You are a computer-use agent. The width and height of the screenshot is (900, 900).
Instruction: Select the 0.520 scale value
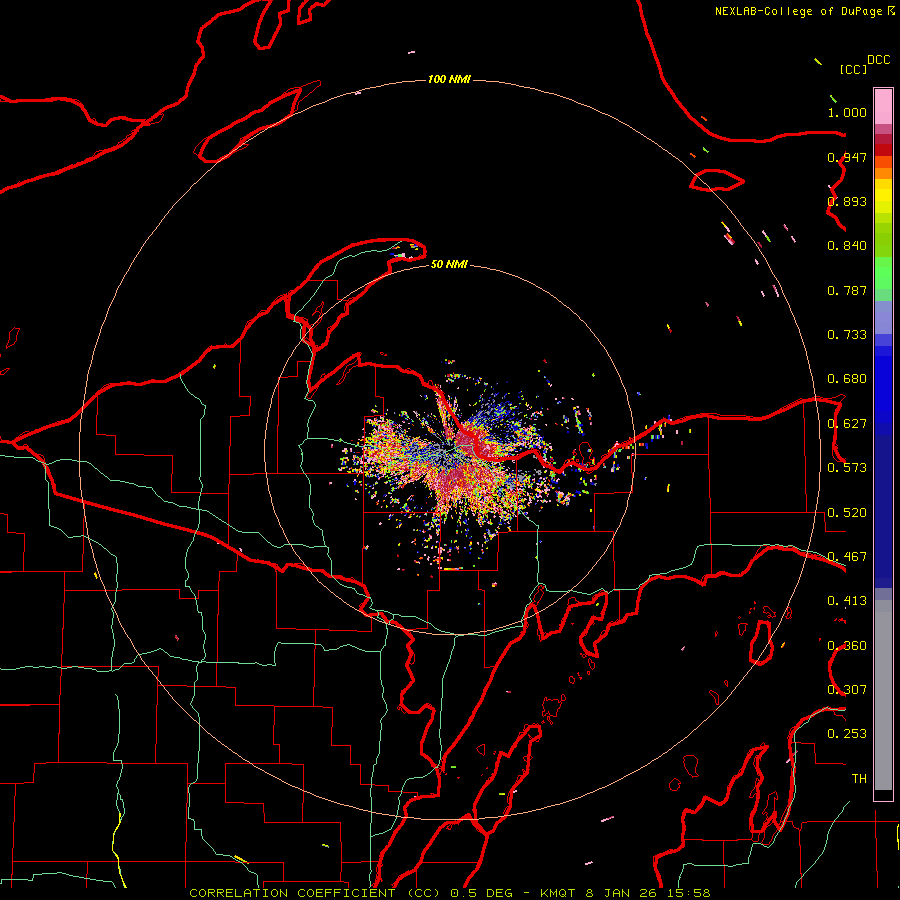(847, 512)
